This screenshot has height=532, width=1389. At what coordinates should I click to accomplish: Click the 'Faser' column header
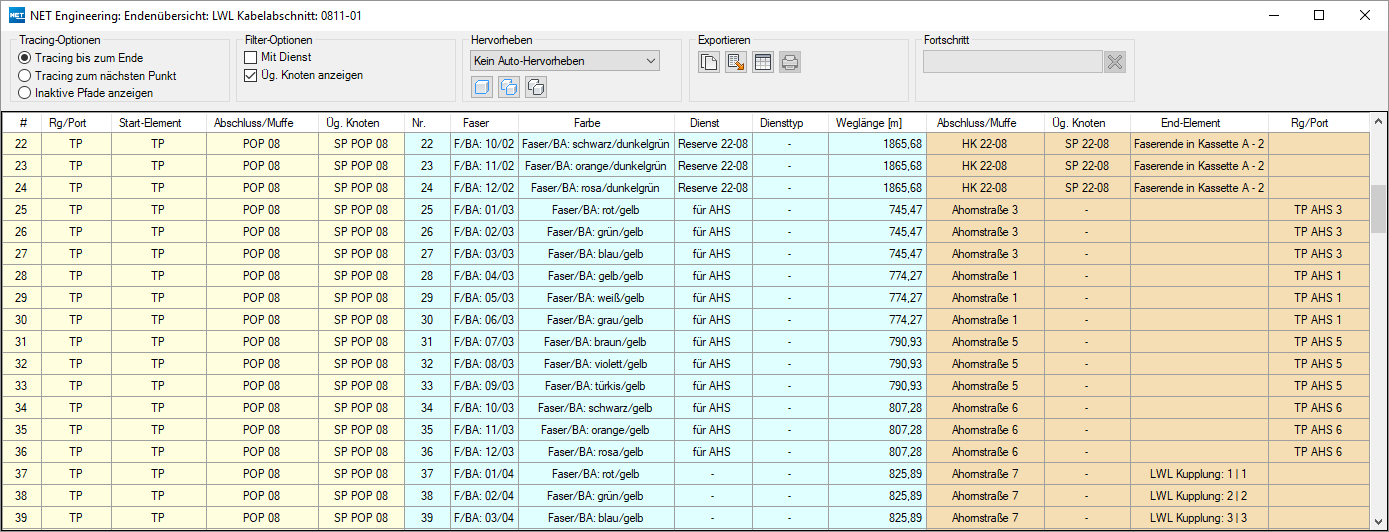coord(484,123)
